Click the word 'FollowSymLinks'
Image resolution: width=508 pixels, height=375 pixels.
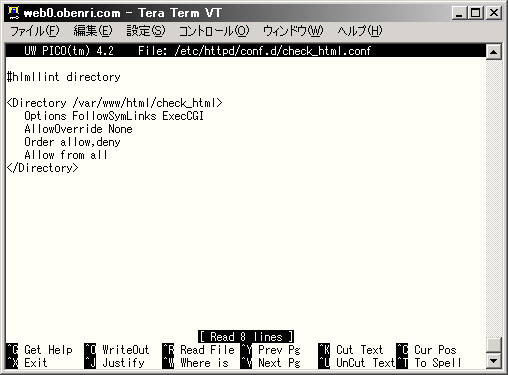(x=114, y=116)
